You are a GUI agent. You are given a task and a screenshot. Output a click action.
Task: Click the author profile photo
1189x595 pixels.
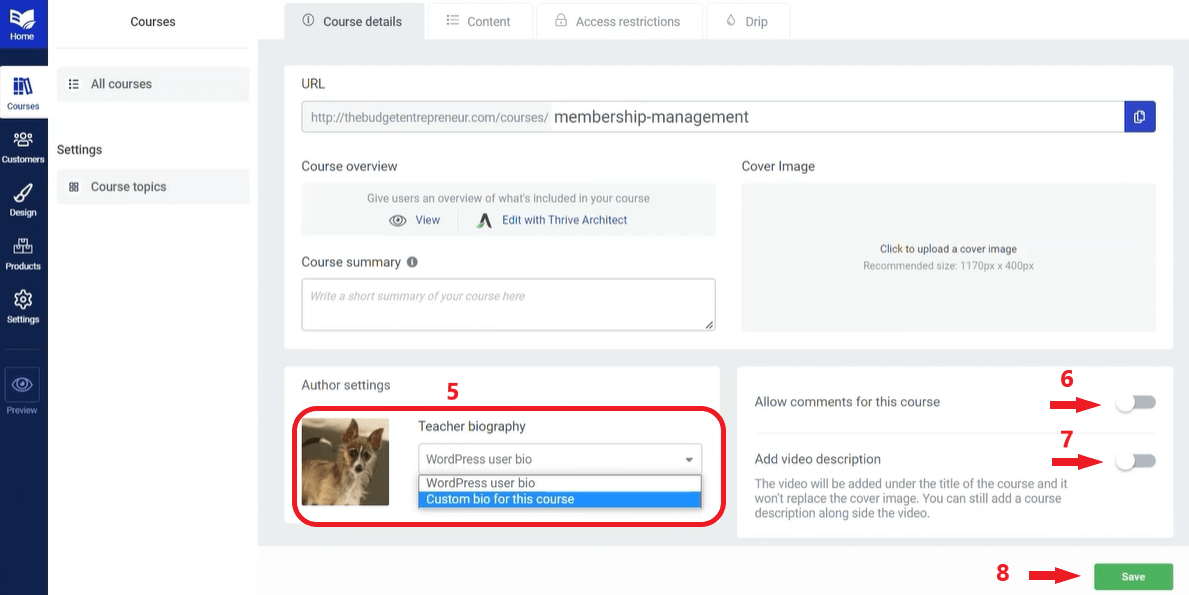(345, 462)
